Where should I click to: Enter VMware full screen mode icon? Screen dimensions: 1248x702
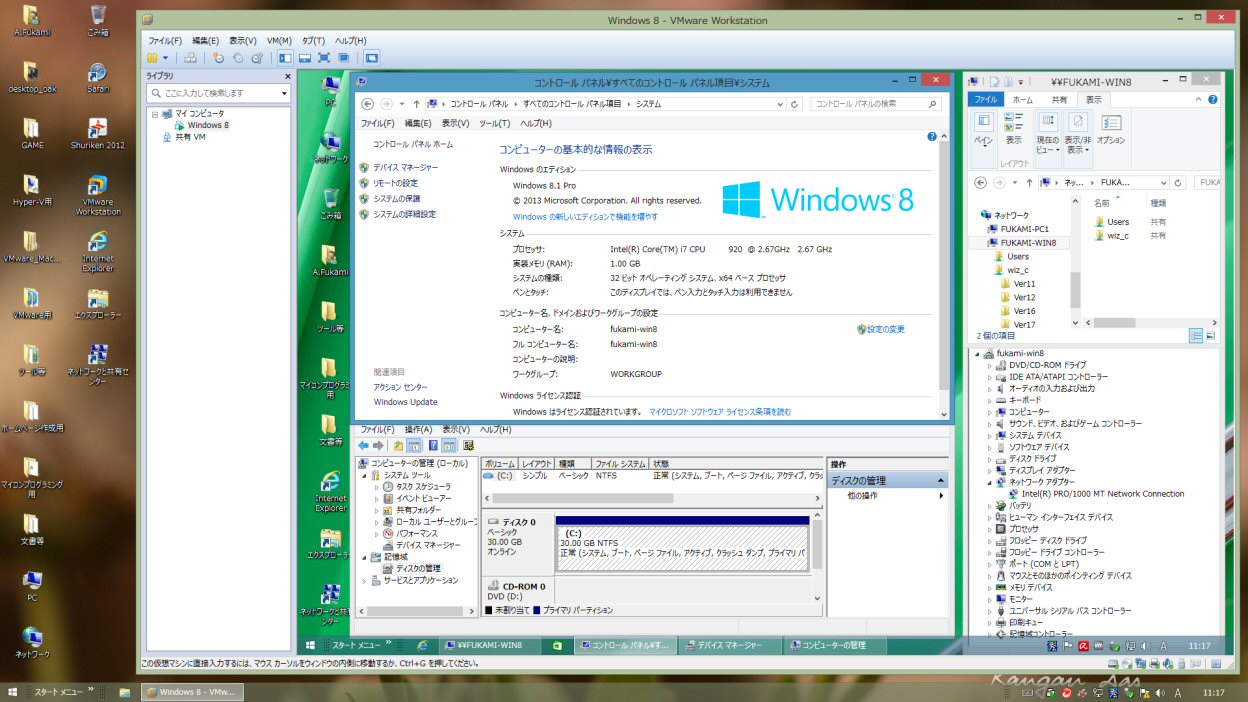(324, 58)
